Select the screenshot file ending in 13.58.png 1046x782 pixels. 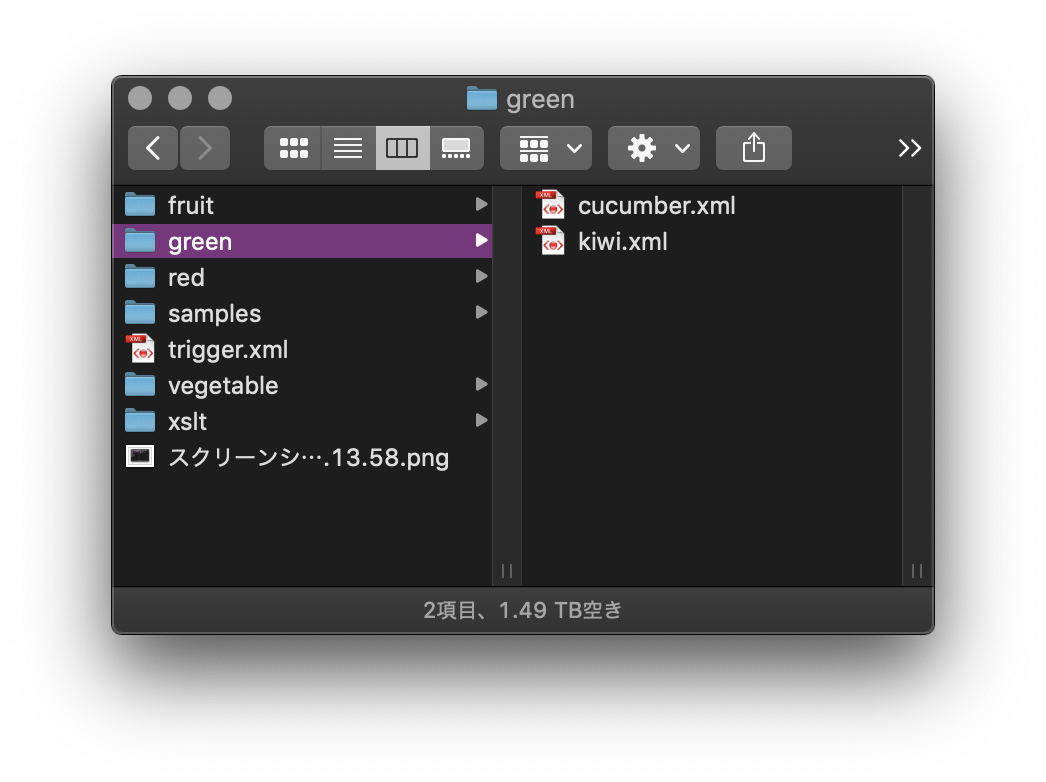(303, 457)
